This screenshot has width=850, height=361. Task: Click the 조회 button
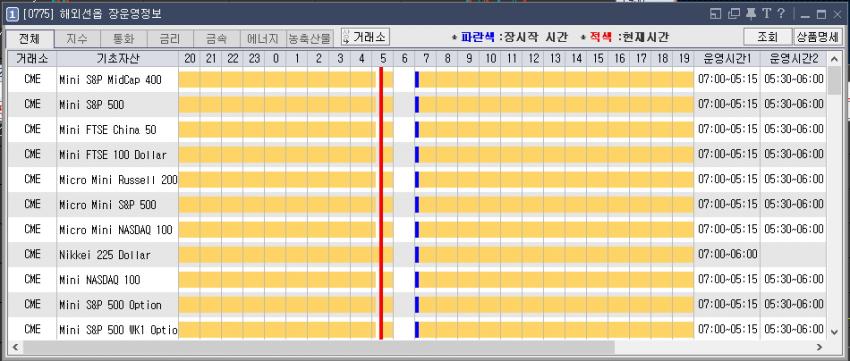click(x=767, y=37)
